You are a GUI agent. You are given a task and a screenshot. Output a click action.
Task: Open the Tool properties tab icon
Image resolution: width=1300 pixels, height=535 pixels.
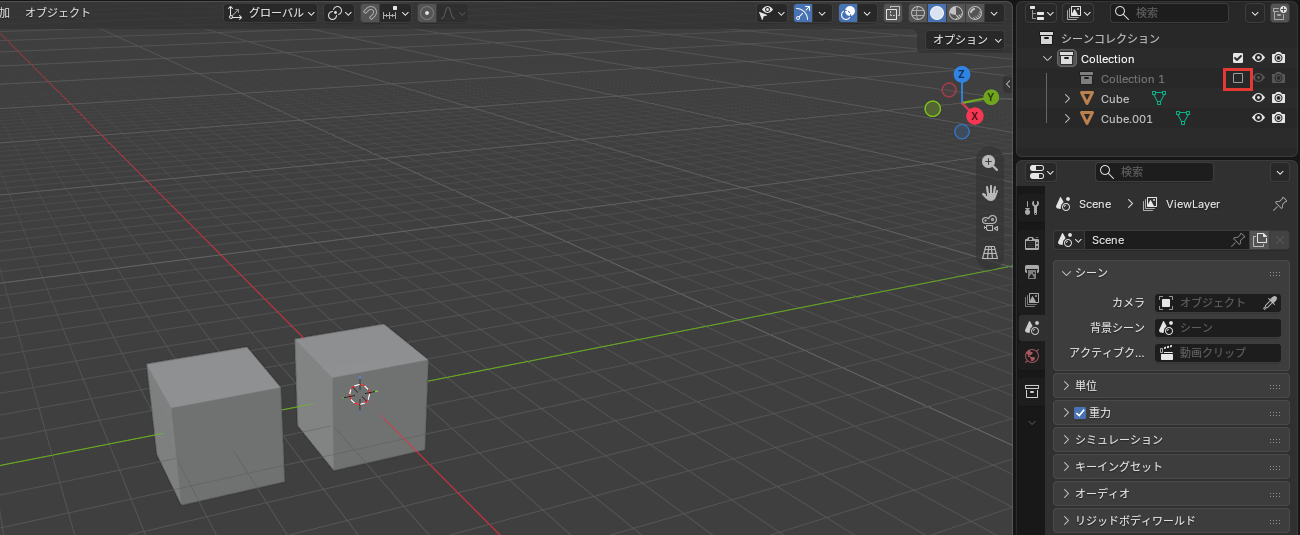(x=1032, y=207)
